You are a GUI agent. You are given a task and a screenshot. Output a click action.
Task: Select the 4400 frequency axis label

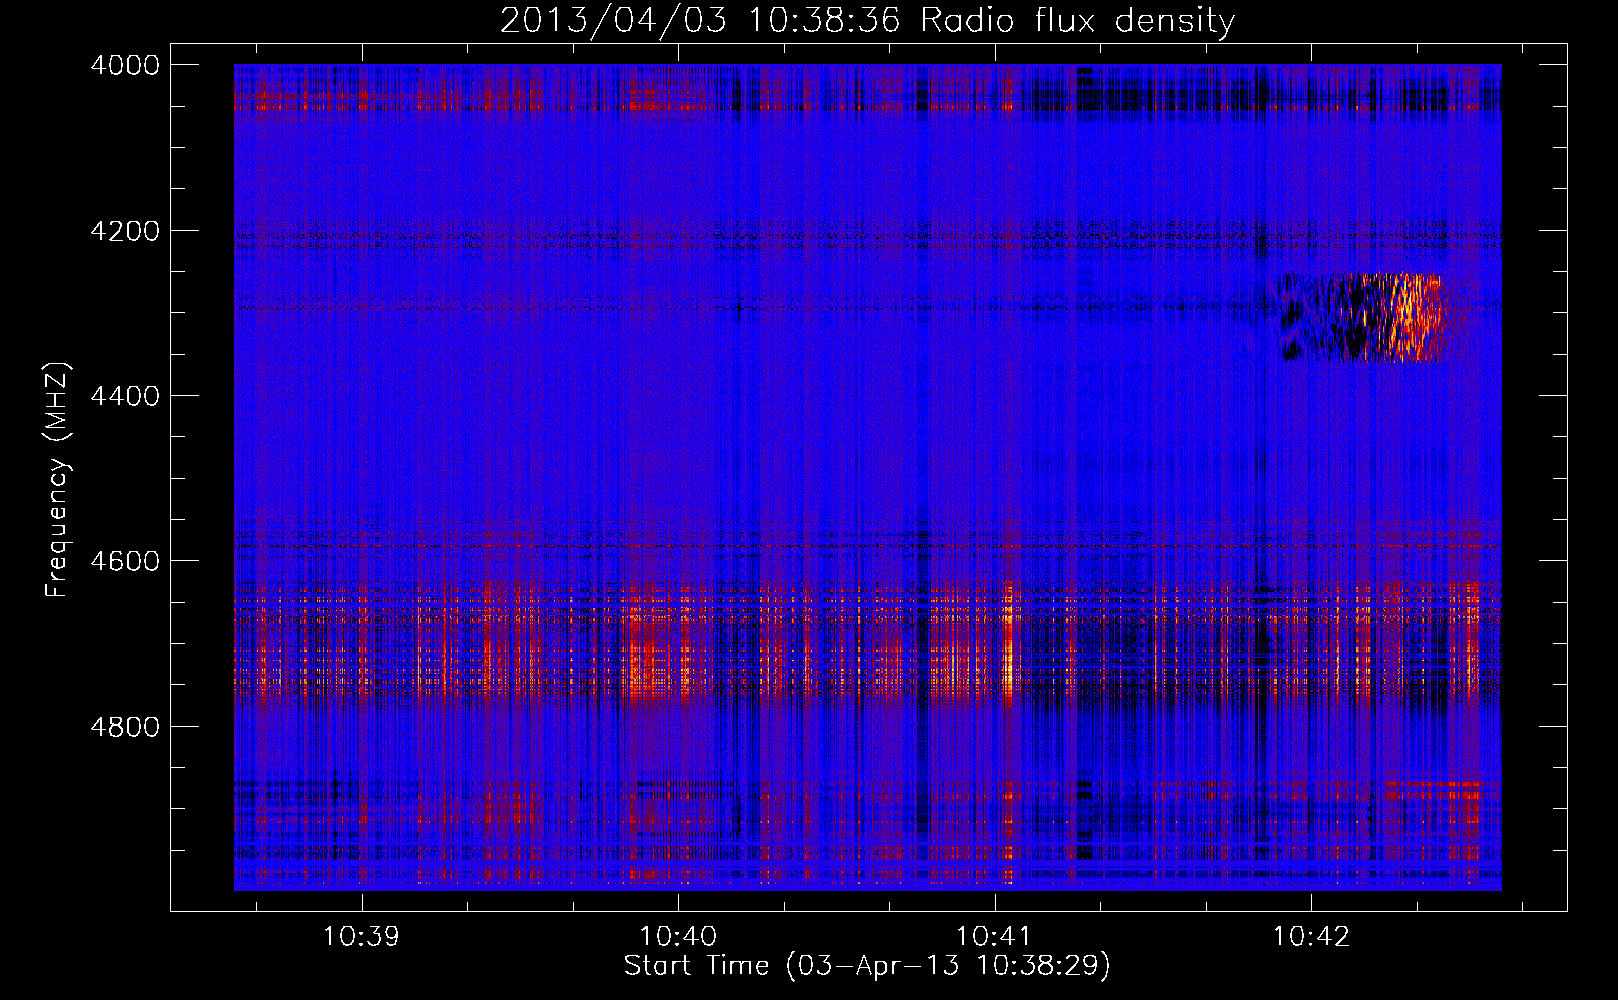125,396
